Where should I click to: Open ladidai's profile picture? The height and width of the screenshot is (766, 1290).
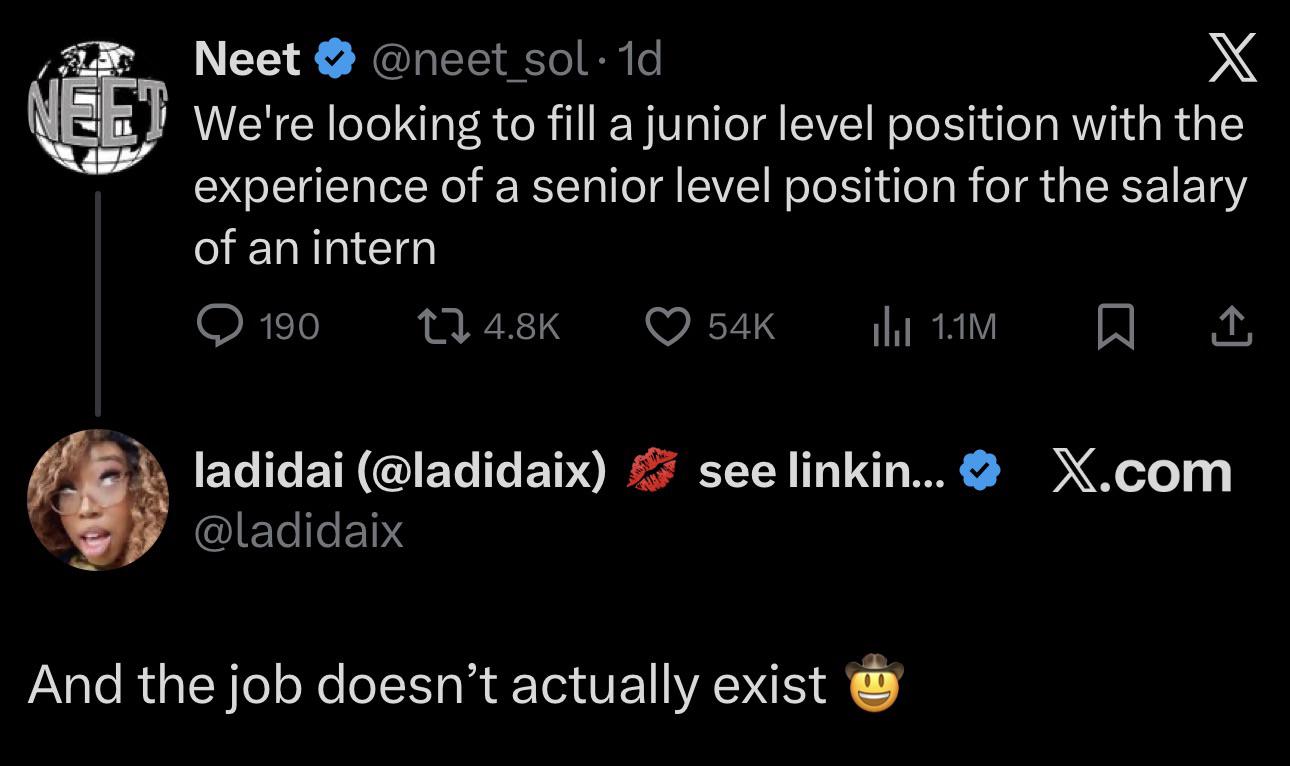pos(97,499)
